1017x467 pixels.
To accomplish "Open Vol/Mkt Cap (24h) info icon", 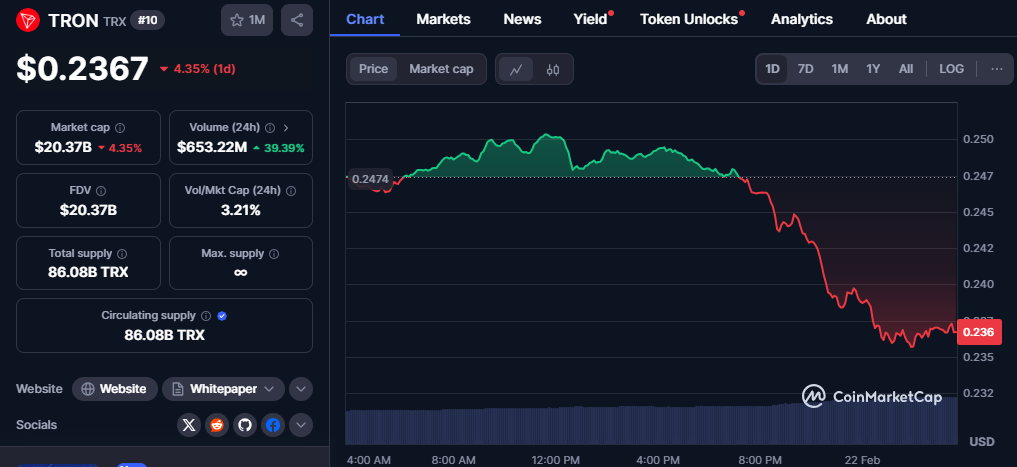I will pos(291,191).
